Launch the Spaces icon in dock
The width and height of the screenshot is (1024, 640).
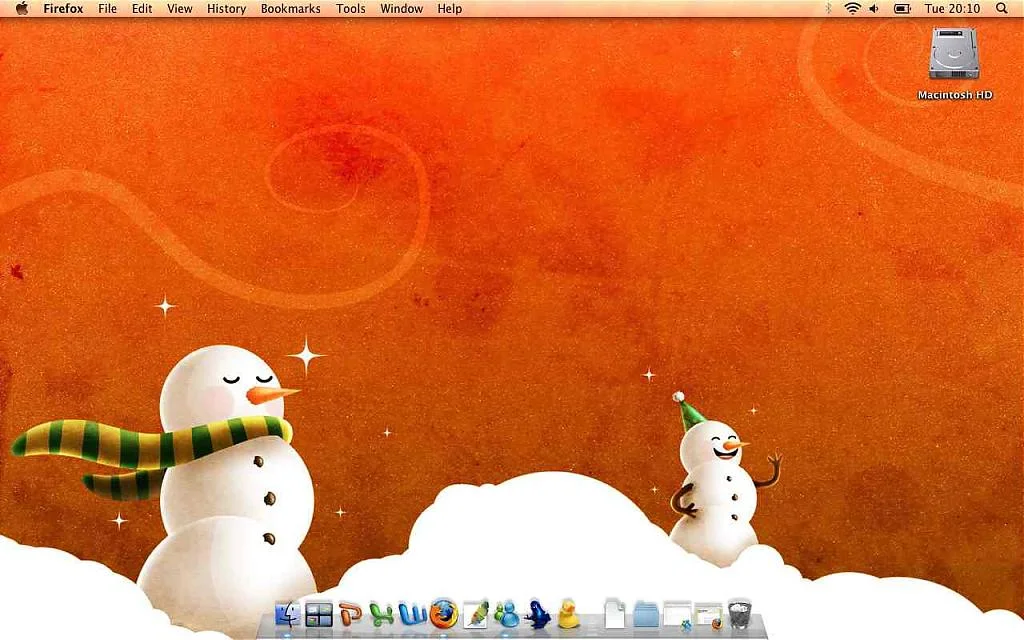click(319, 614)
